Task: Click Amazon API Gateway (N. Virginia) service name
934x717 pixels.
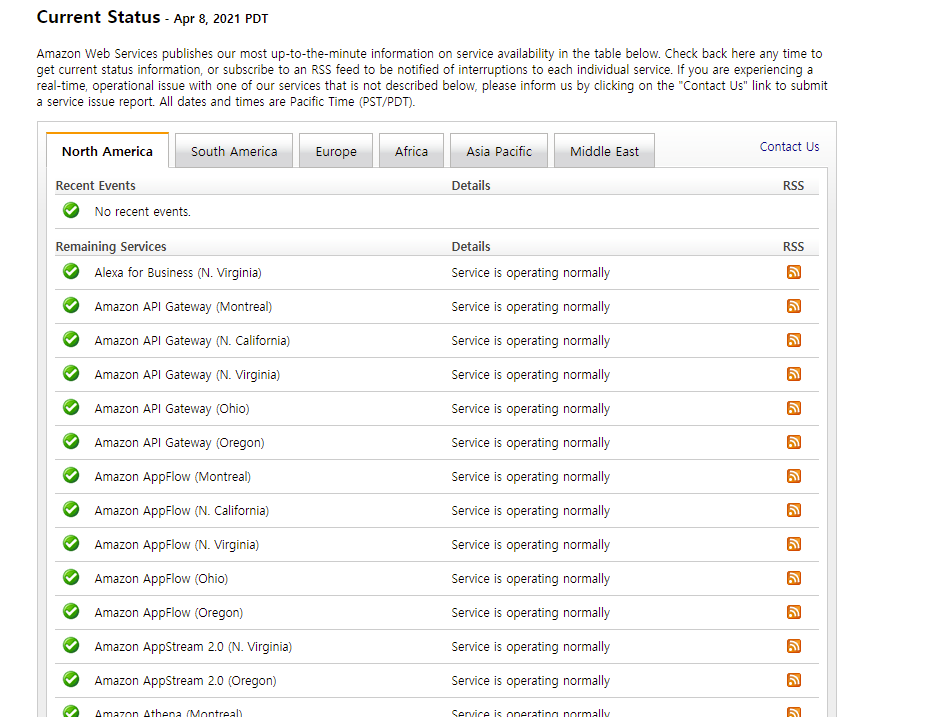Action: coord(187,375)
